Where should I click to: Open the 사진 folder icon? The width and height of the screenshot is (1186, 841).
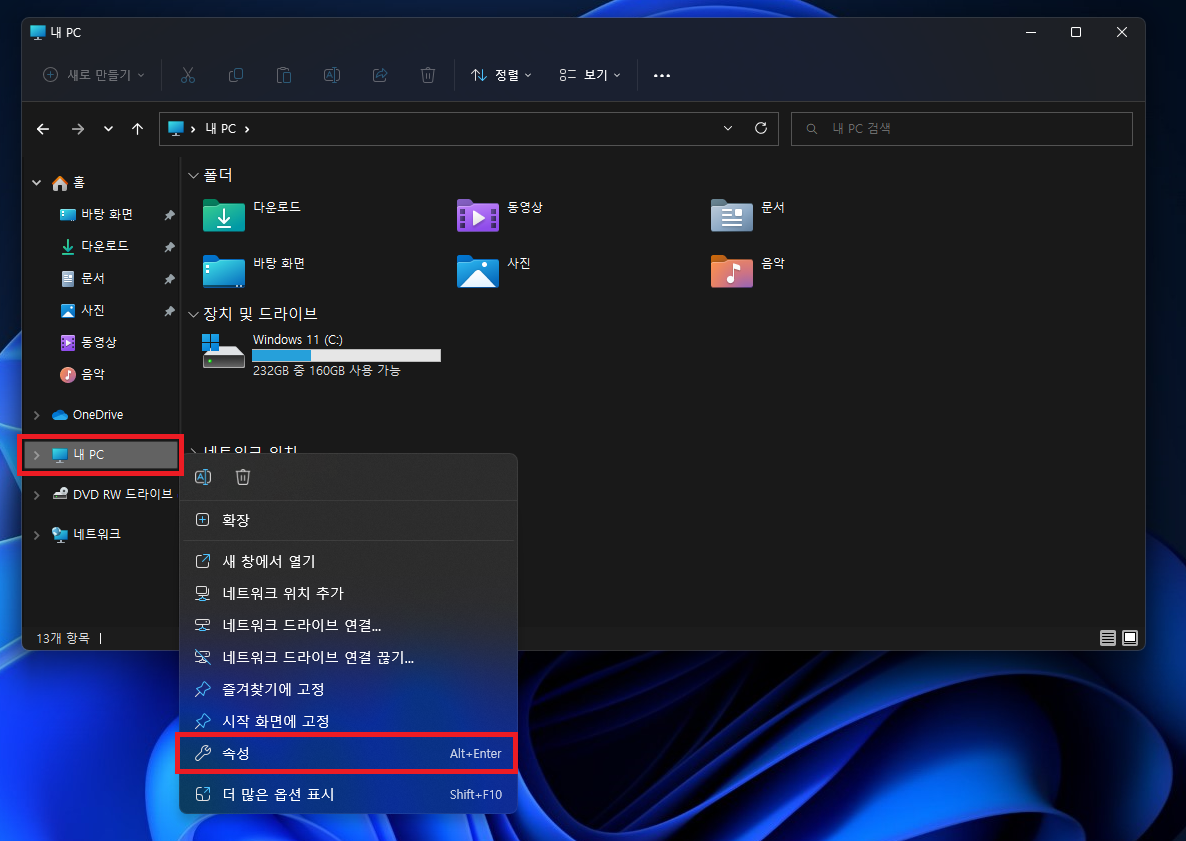coord(477,272)
